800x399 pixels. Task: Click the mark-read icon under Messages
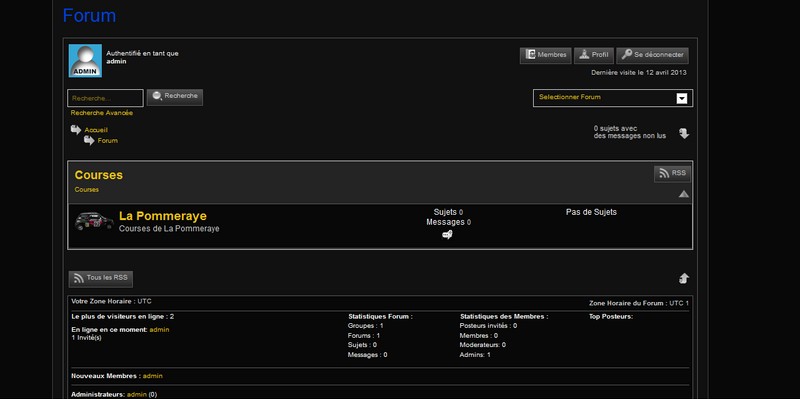(447, 235)
